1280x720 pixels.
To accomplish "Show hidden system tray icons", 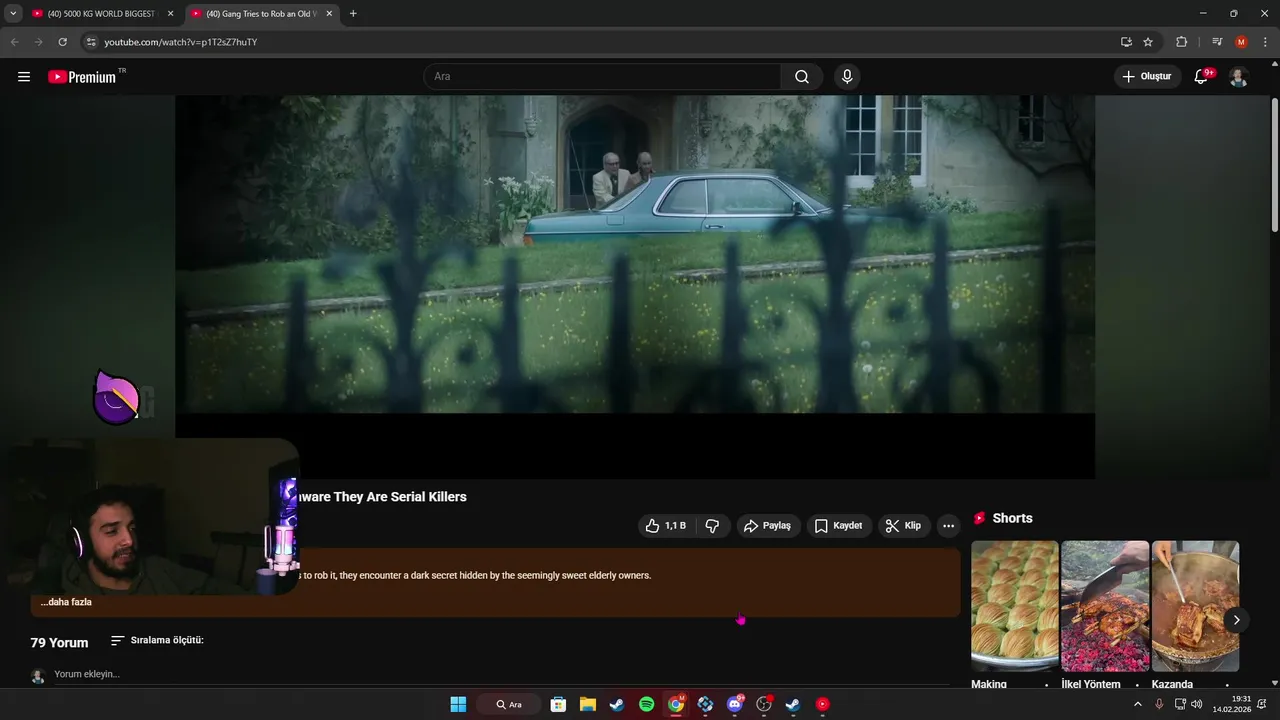I will [1137, 704].
